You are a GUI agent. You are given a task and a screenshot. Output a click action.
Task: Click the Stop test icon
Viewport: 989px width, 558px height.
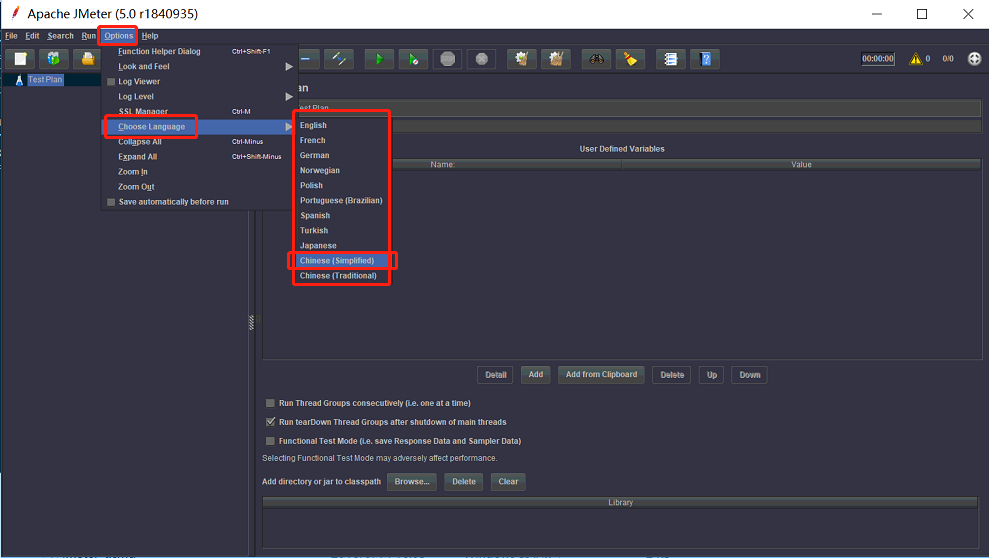[447, 59]
